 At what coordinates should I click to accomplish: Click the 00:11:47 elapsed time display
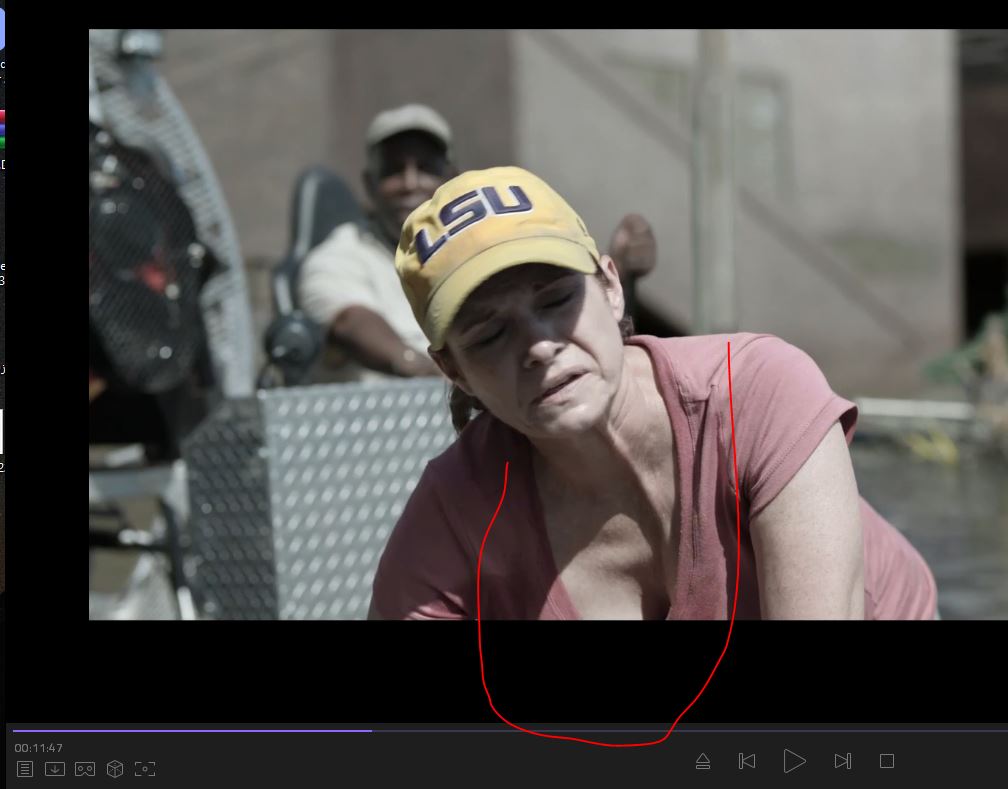(39, 748)
